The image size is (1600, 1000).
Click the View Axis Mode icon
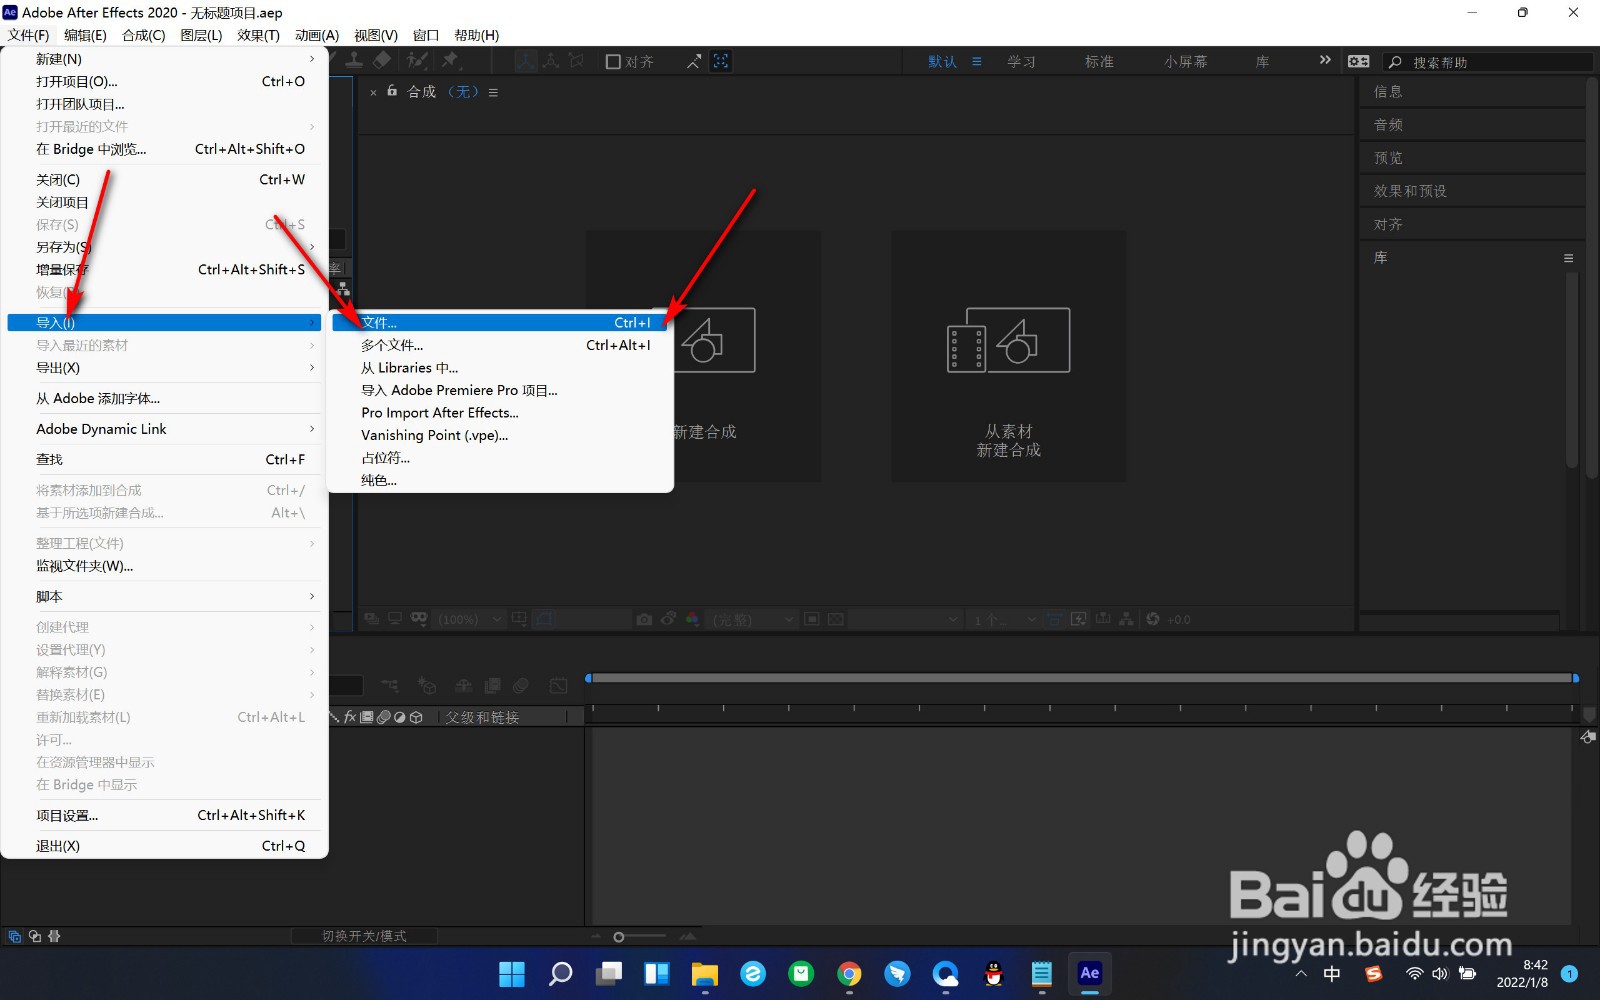[x=577, y=61]
